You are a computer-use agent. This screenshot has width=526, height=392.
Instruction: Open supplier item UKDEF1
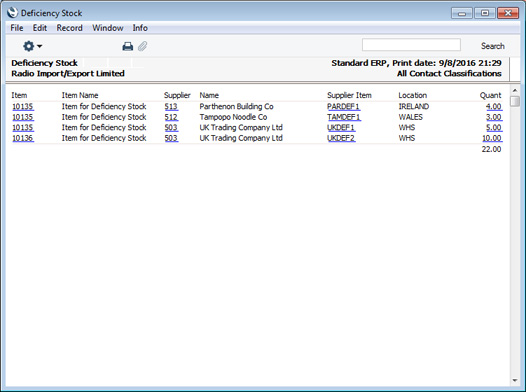pyautogui.click(x=341, y=127)
